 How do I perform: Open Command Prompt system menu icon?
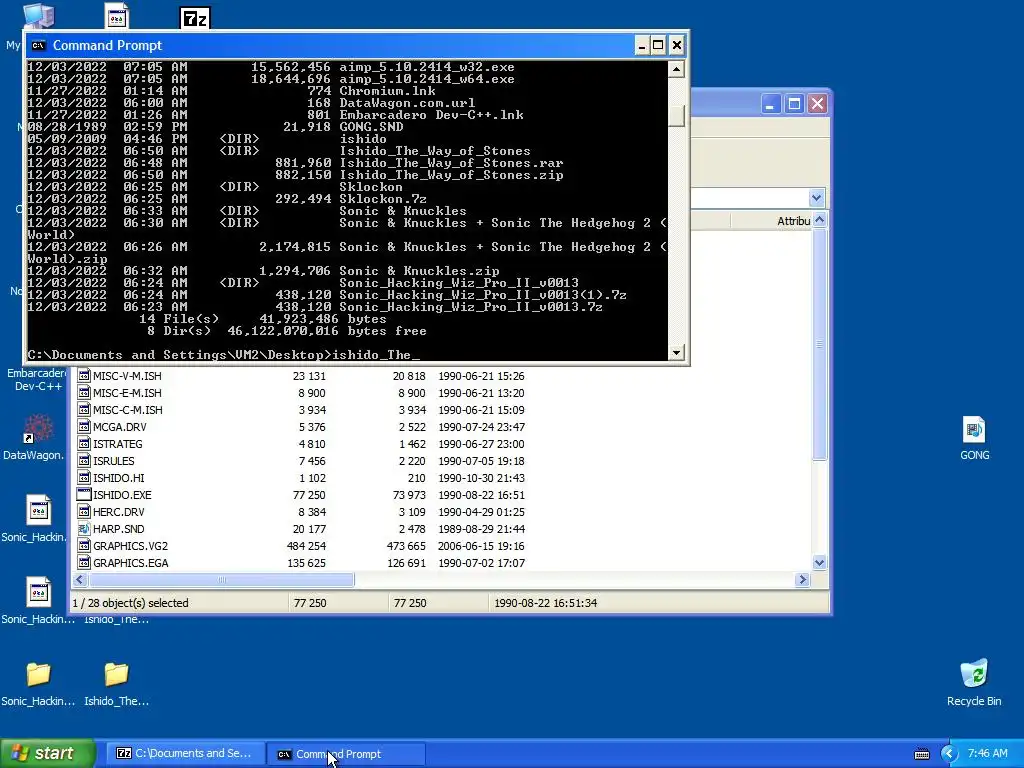pos(39,45)
